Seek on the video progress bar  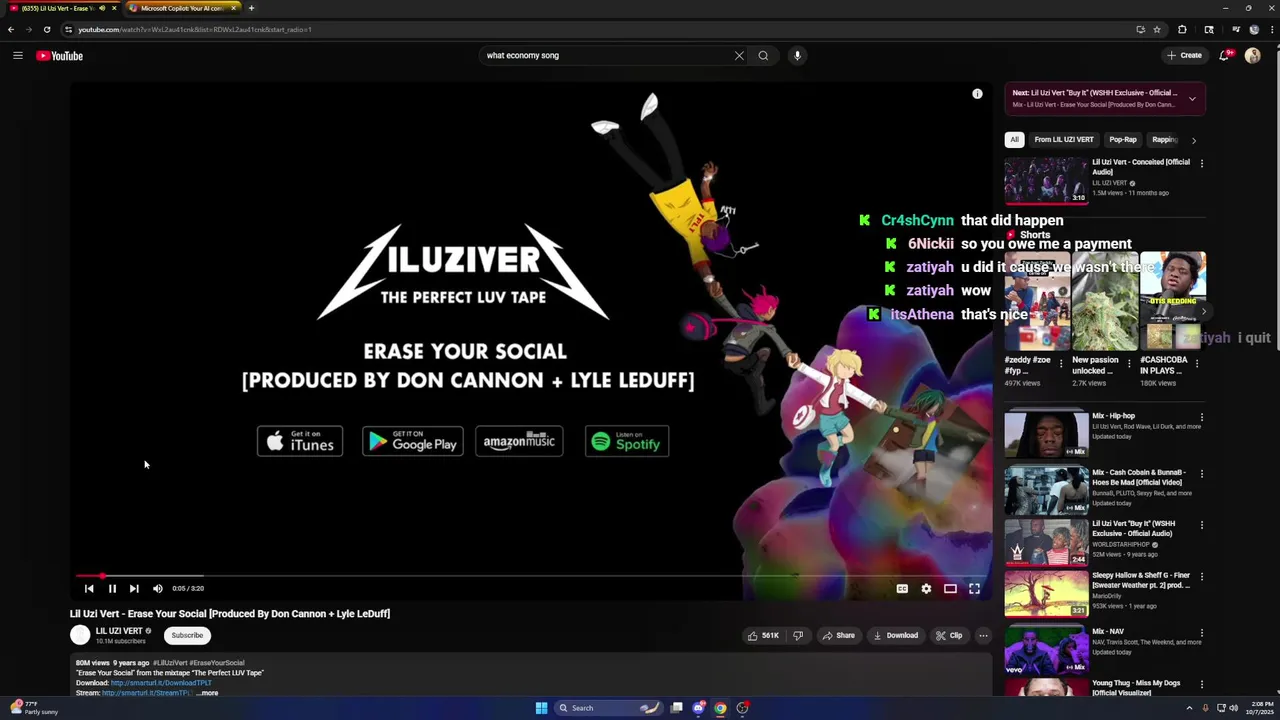click(x=531, y=576)
